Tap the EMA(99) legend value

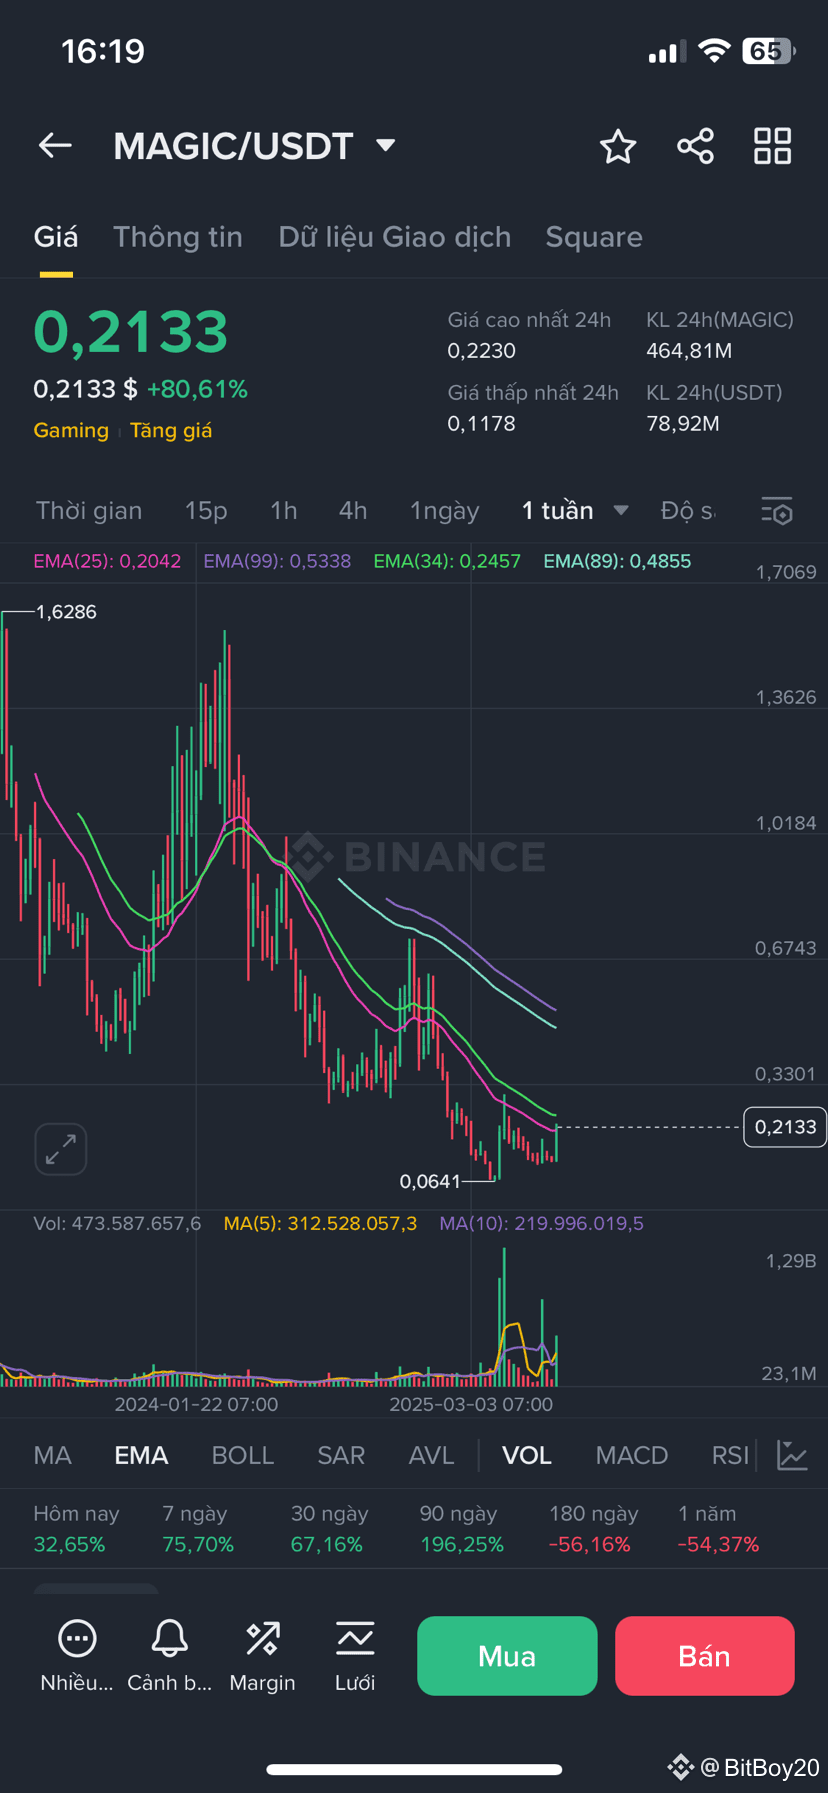point(277,561)
